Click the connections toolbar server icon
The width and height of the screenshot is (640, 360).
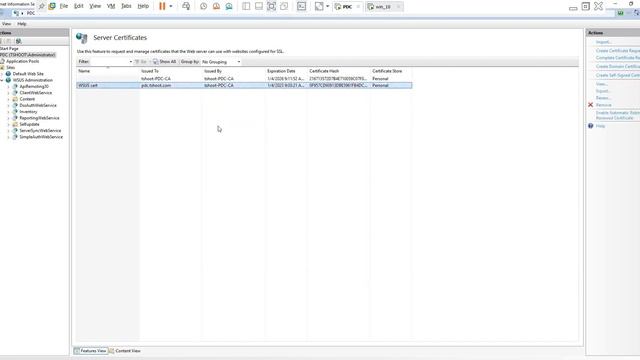coord(18,41)
